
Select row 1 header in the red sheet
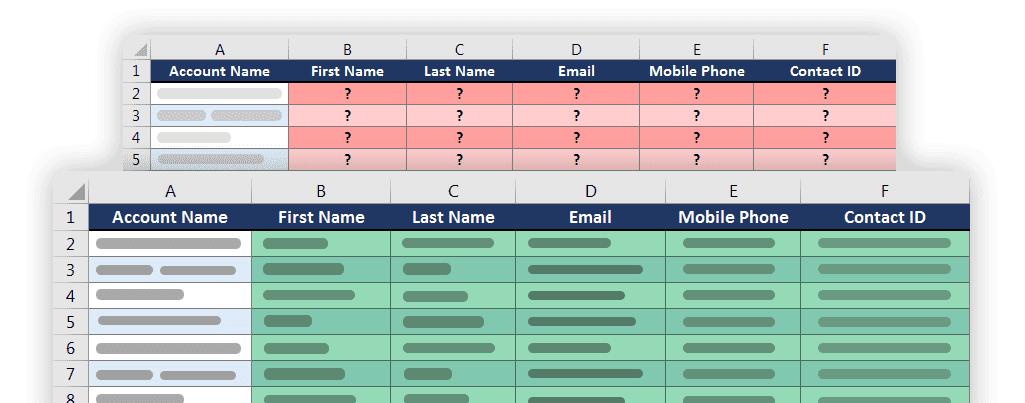137,71
